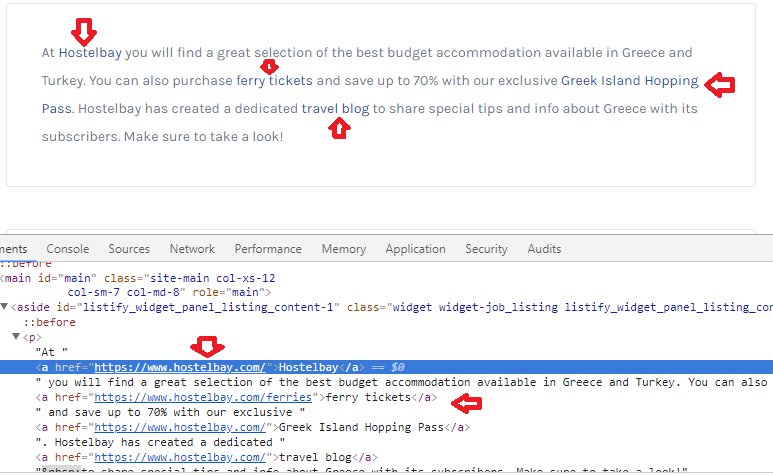Select the travel blog anchor node
The width and height of the screenshot is (773, 475).
click(207, 457)
